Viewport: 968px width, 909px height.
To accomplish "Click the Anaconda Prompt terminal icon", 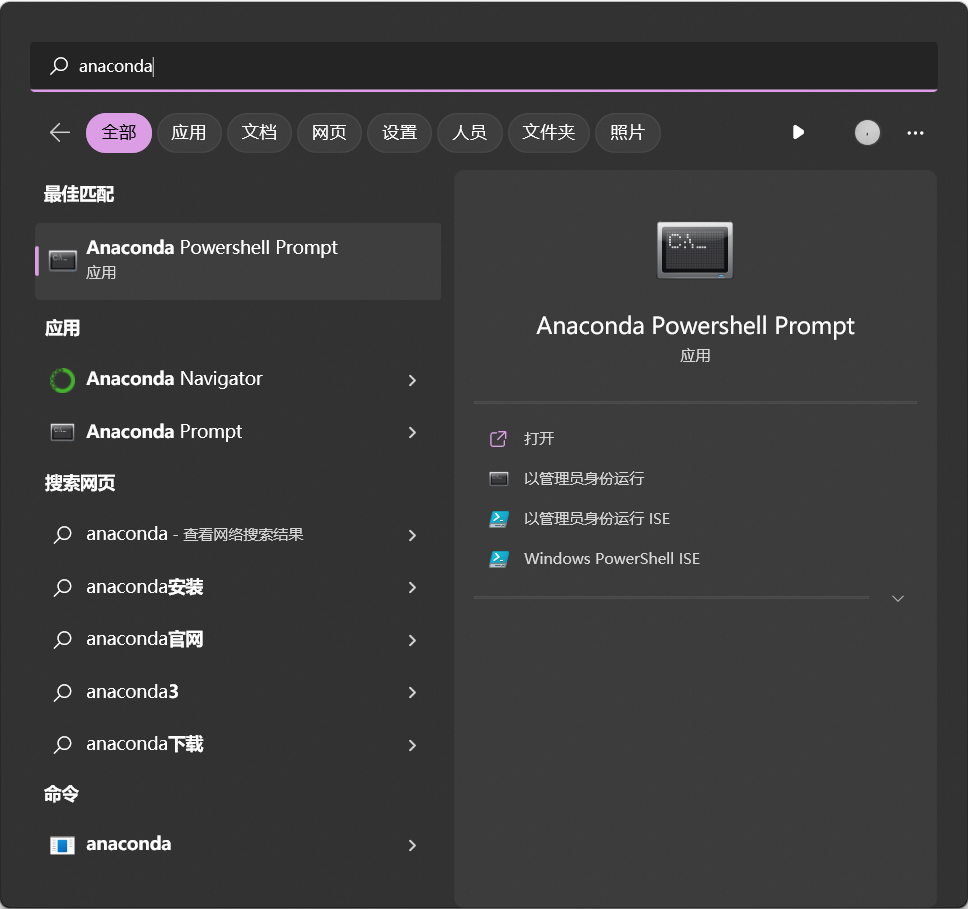I will point(62,432).
